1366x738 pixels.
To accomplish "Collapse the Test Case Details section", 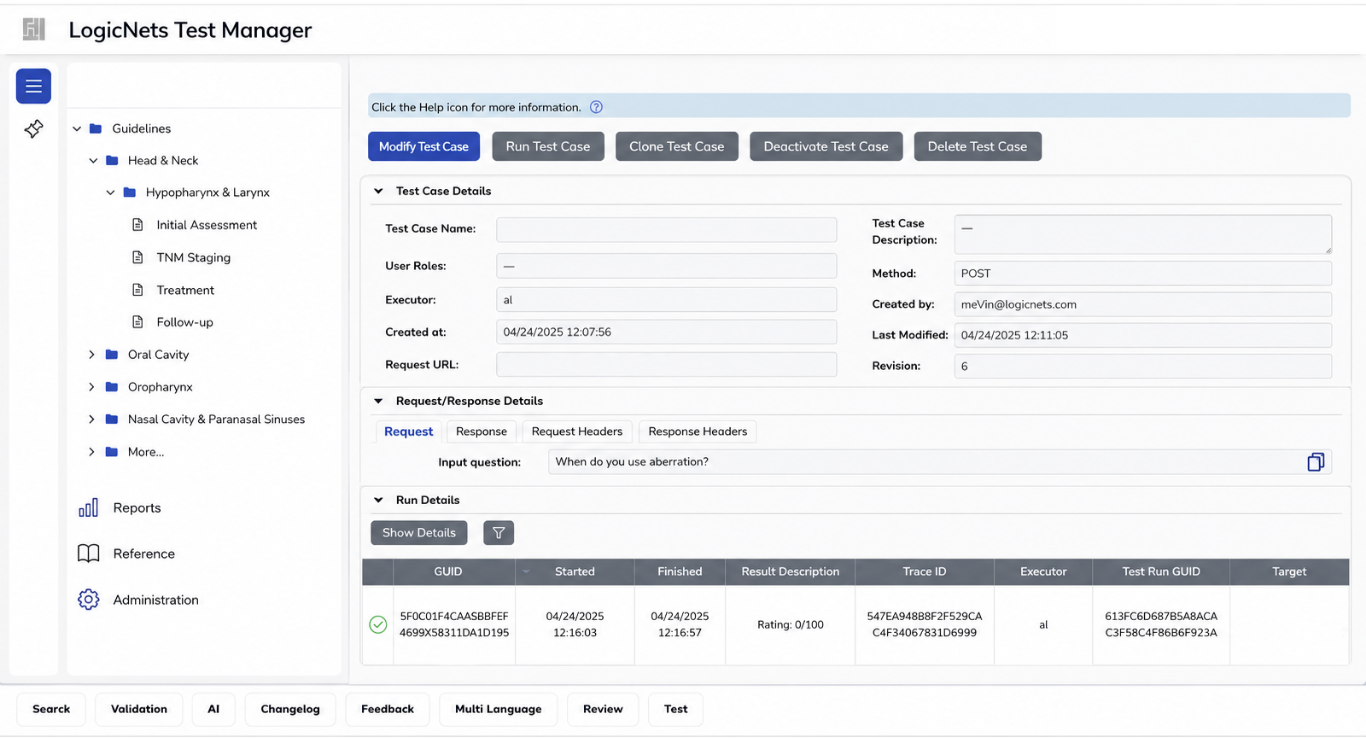I will (378, 191).
